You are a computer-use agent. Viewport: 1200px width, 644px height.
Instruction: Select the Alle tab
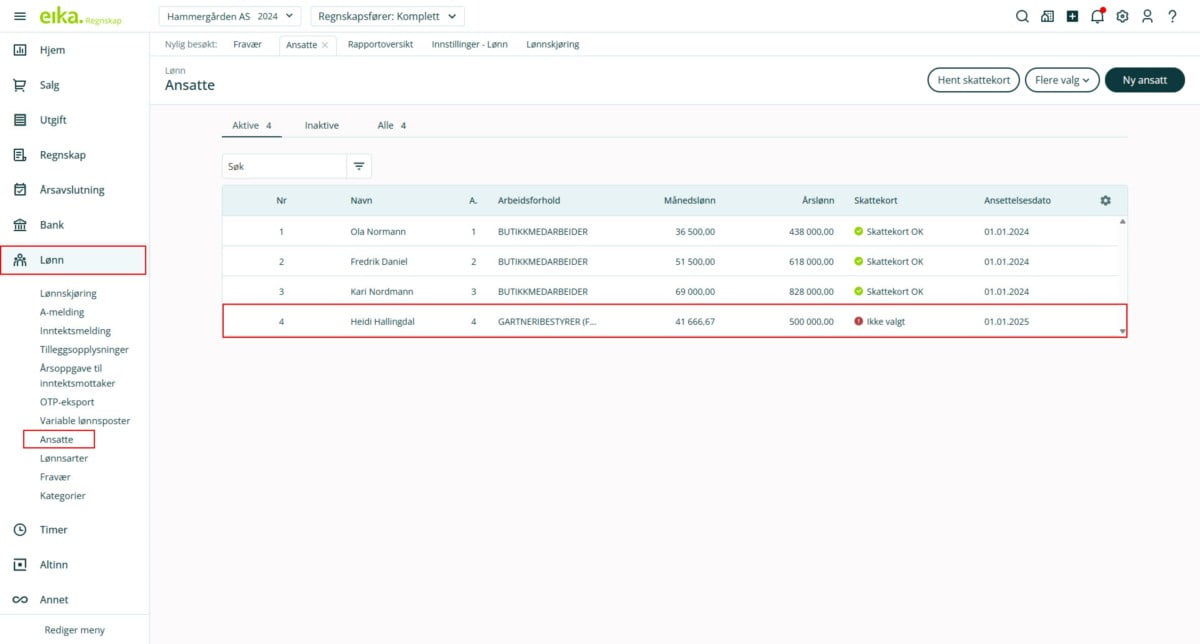tap(391, 125)
